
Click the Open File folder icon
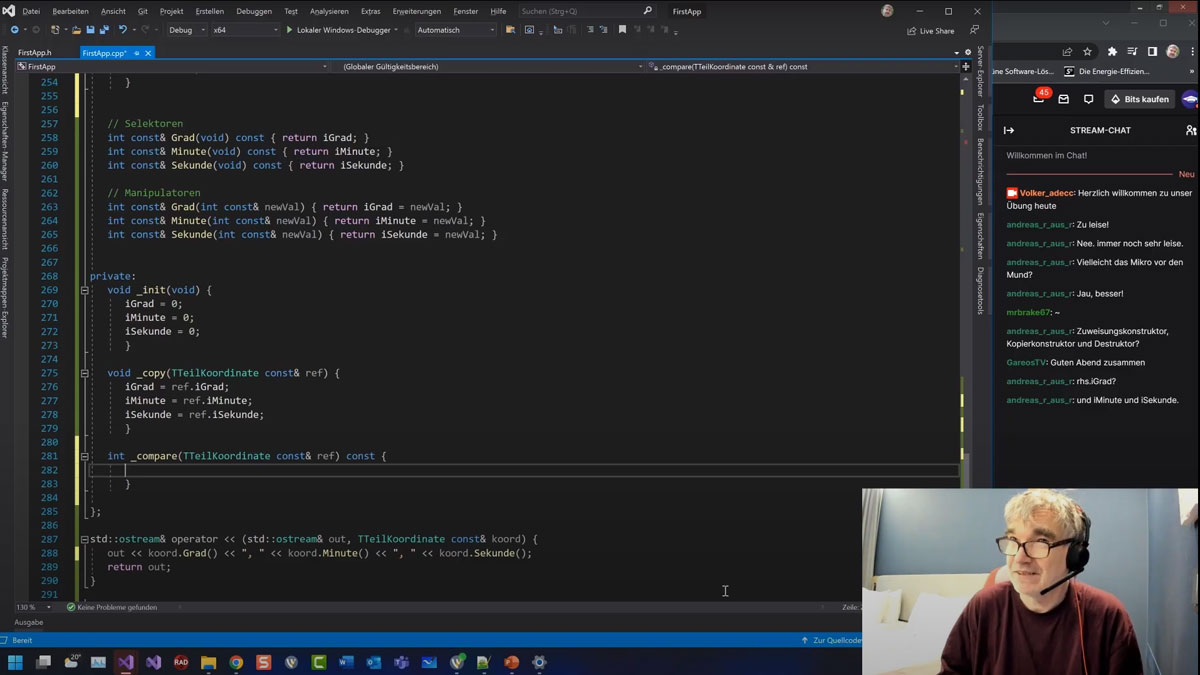(76, 30)
